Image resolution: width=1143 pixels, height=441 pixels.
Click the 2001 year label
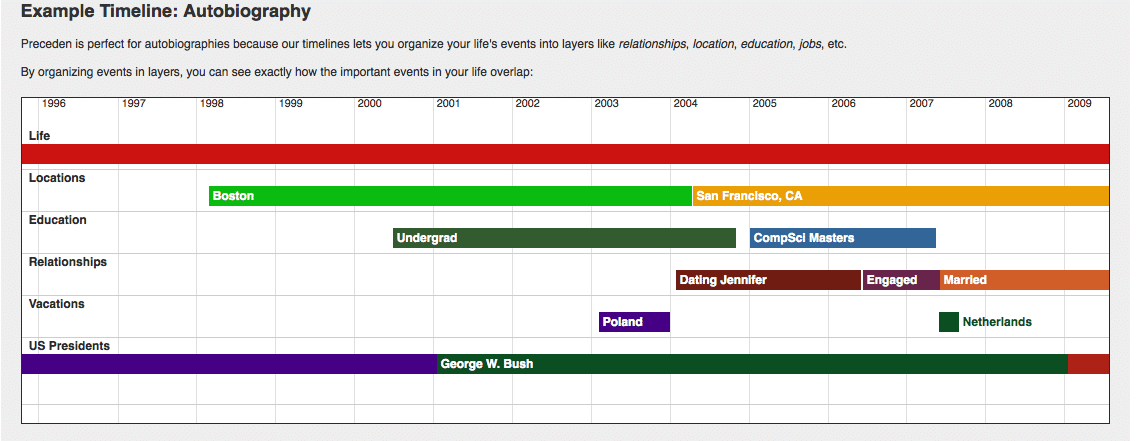pyautogui.click(x=448, y=103)
